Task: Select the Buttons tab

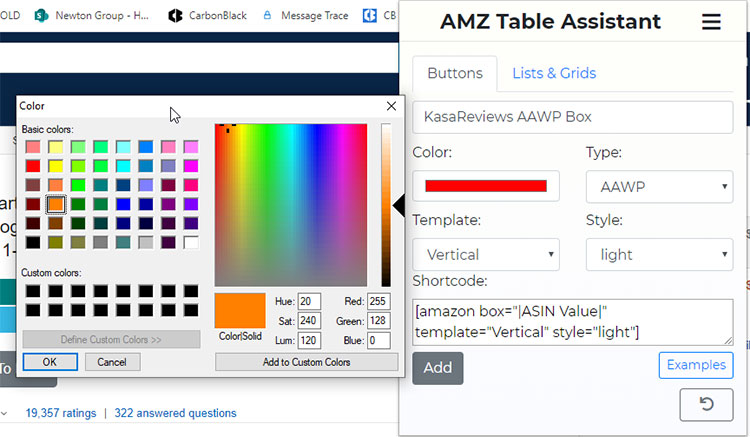Action: 455,73
